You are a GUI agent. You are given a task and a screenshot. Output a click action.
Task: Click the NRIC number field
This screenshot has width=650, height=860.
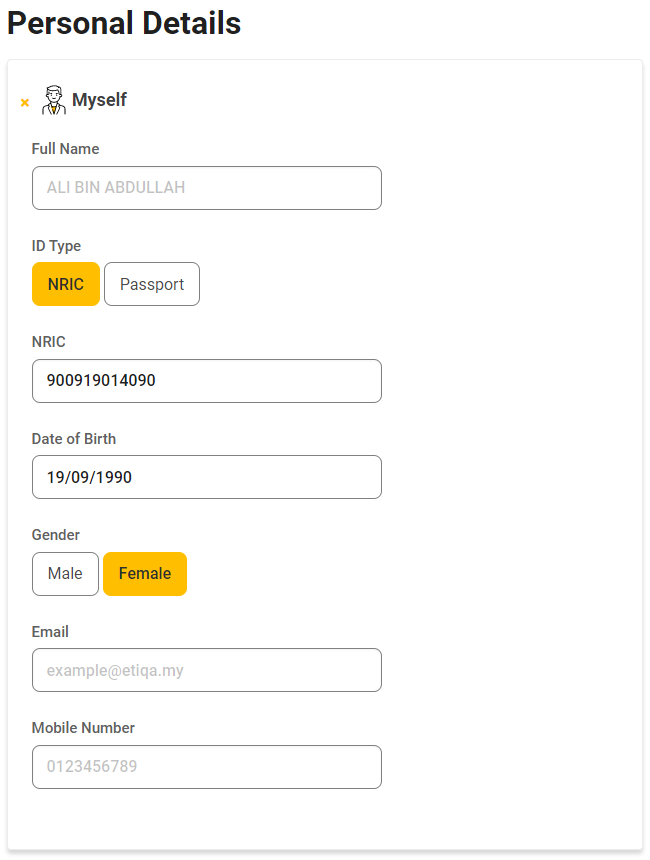point(206,381)
